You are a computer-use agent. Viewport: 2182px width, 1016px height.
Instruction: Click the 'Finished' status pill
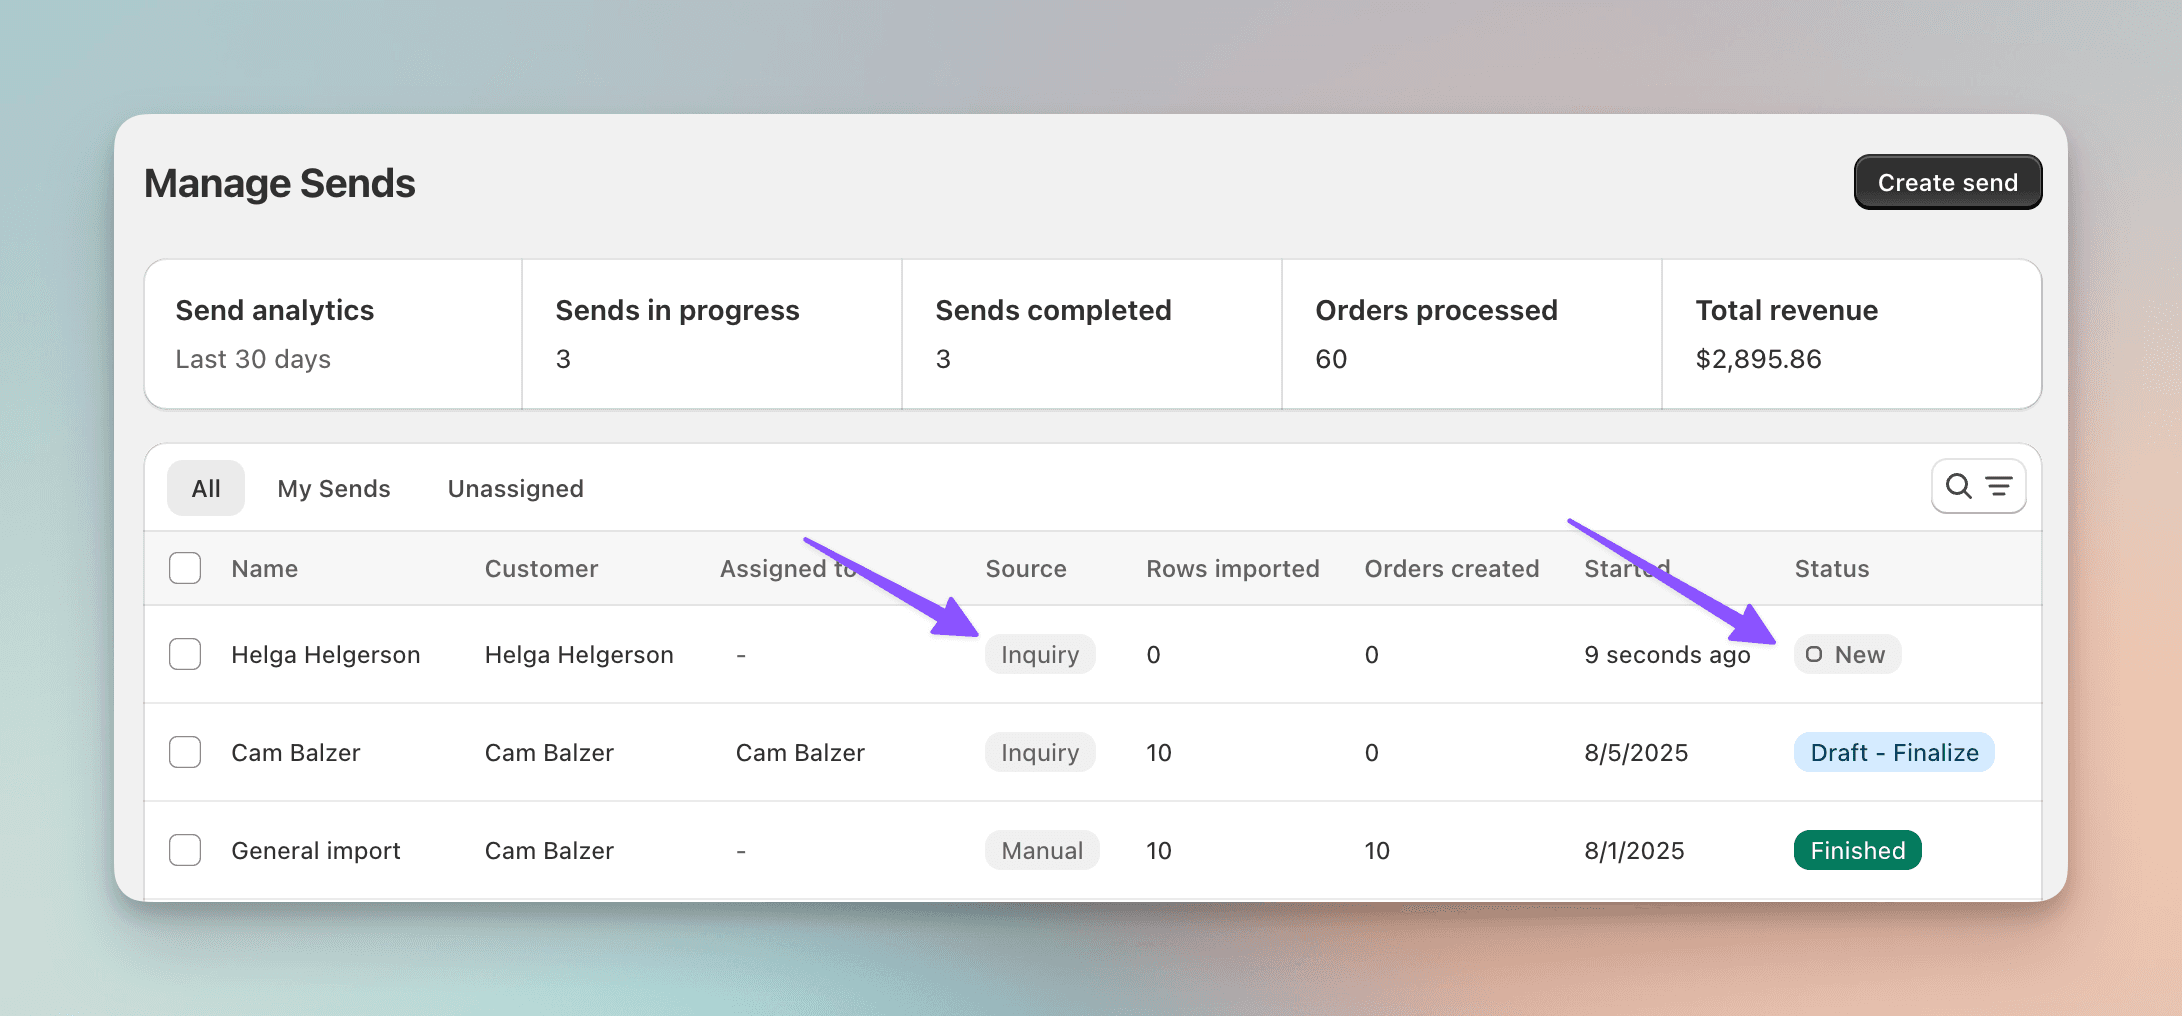tap(1857, 850)
